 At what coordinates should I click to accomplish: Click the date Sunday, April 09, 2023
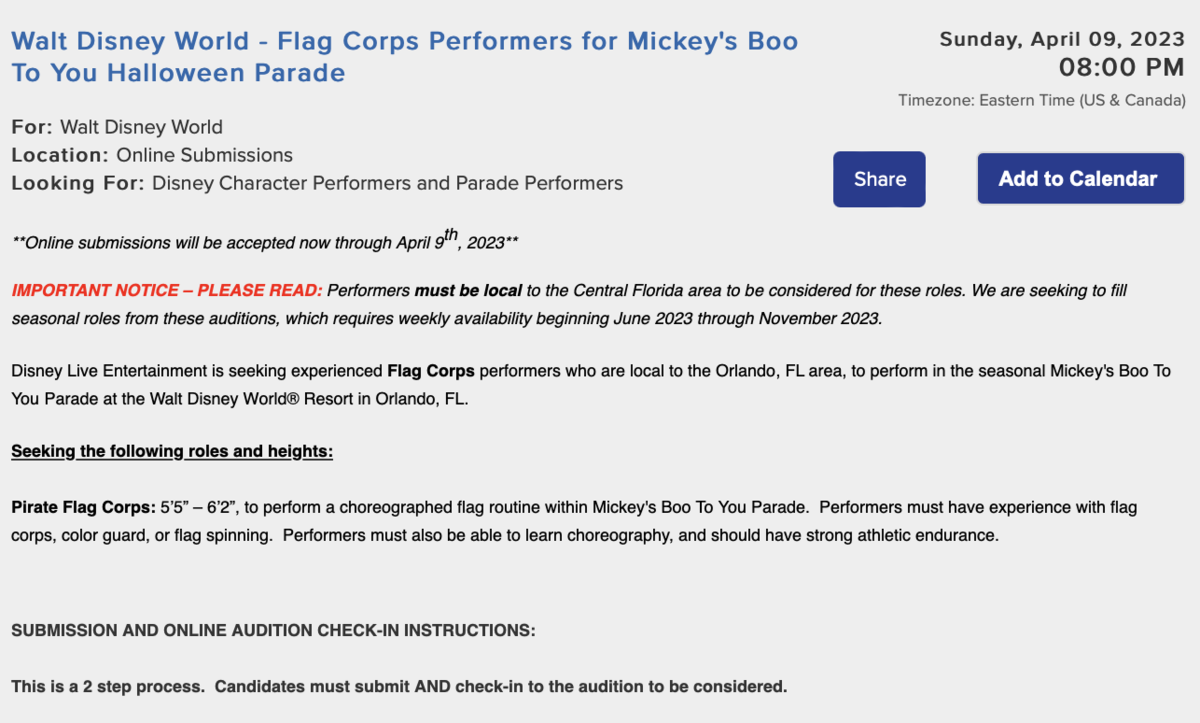tap(1062, 39)
